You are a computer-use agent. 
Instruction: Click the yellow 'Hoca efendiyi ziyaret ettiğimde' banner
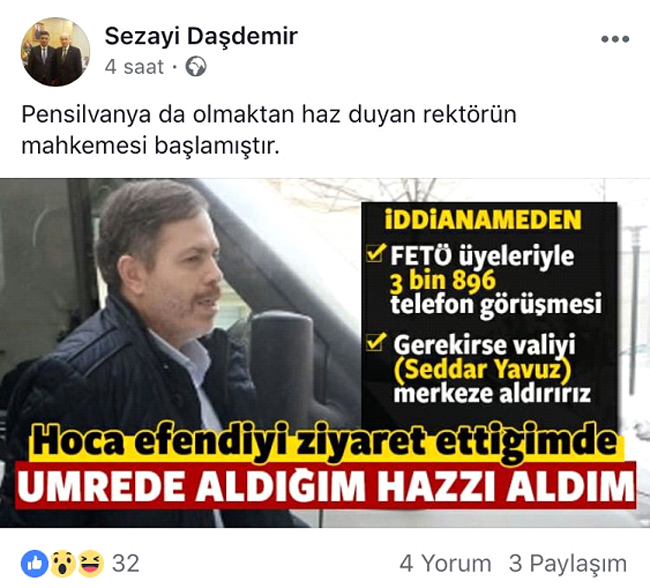326,441
